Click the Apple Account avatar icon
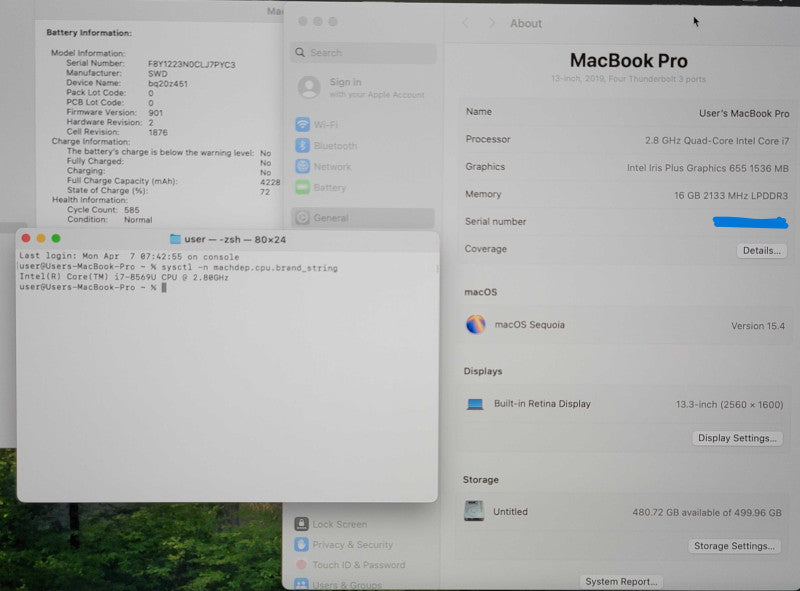This screenshot has width=800, height=591. point(309,87)
